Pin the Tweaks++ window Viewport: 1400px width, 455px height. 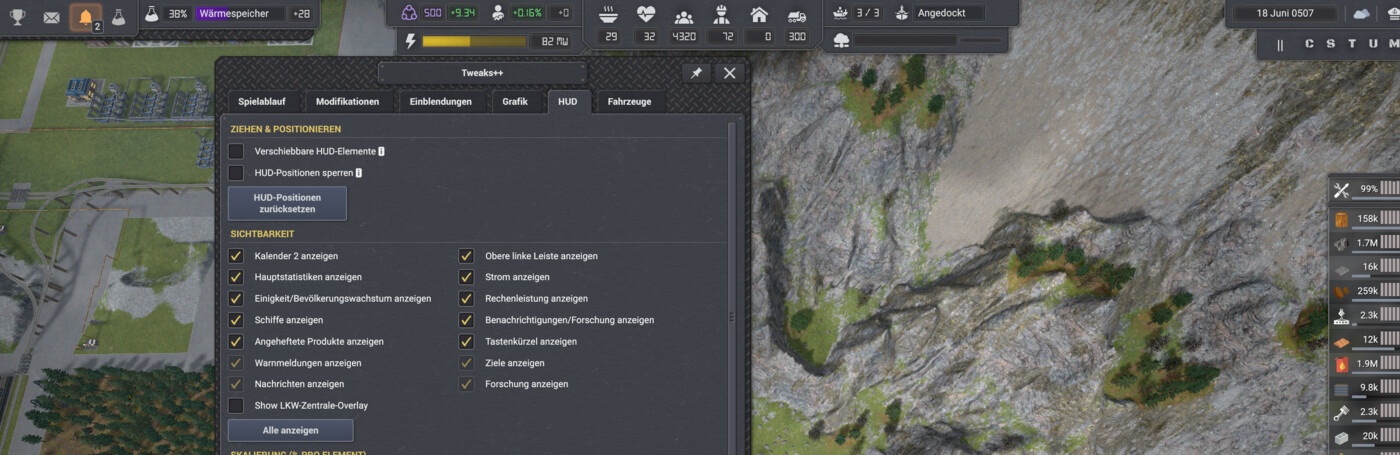(x=696, y=73)
